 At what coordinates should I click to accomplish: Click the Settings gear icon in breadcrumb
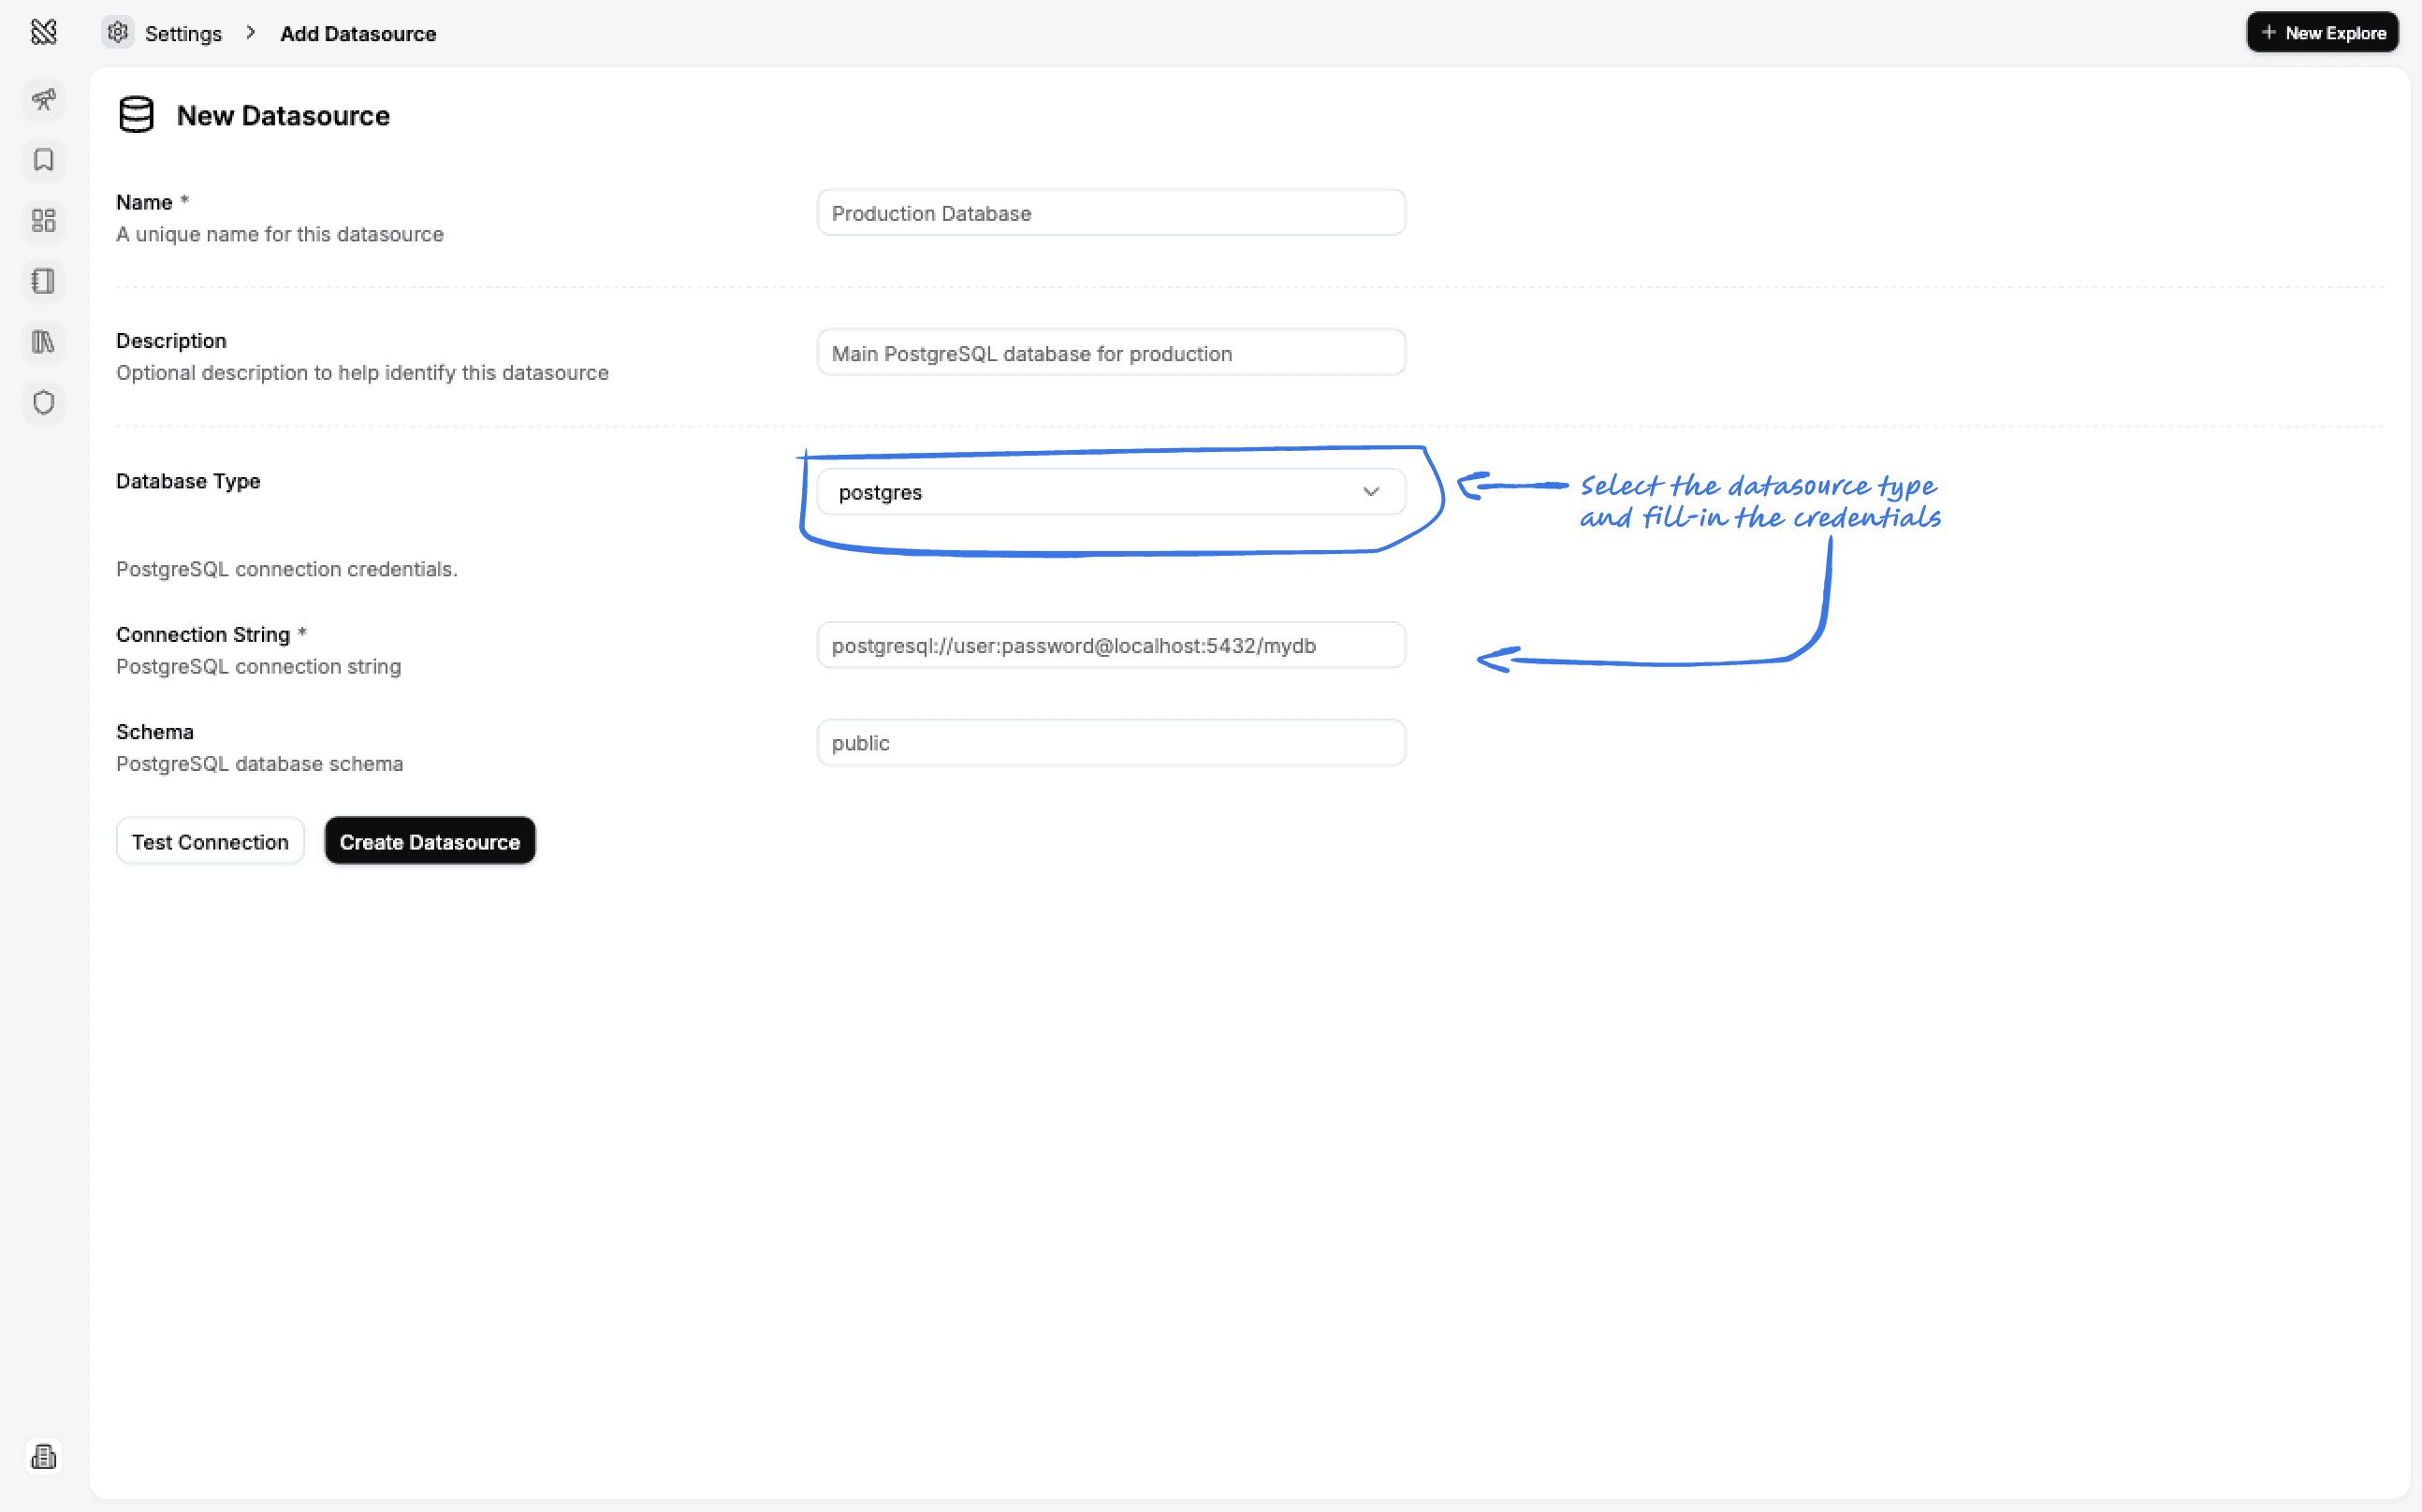point(118,33)
